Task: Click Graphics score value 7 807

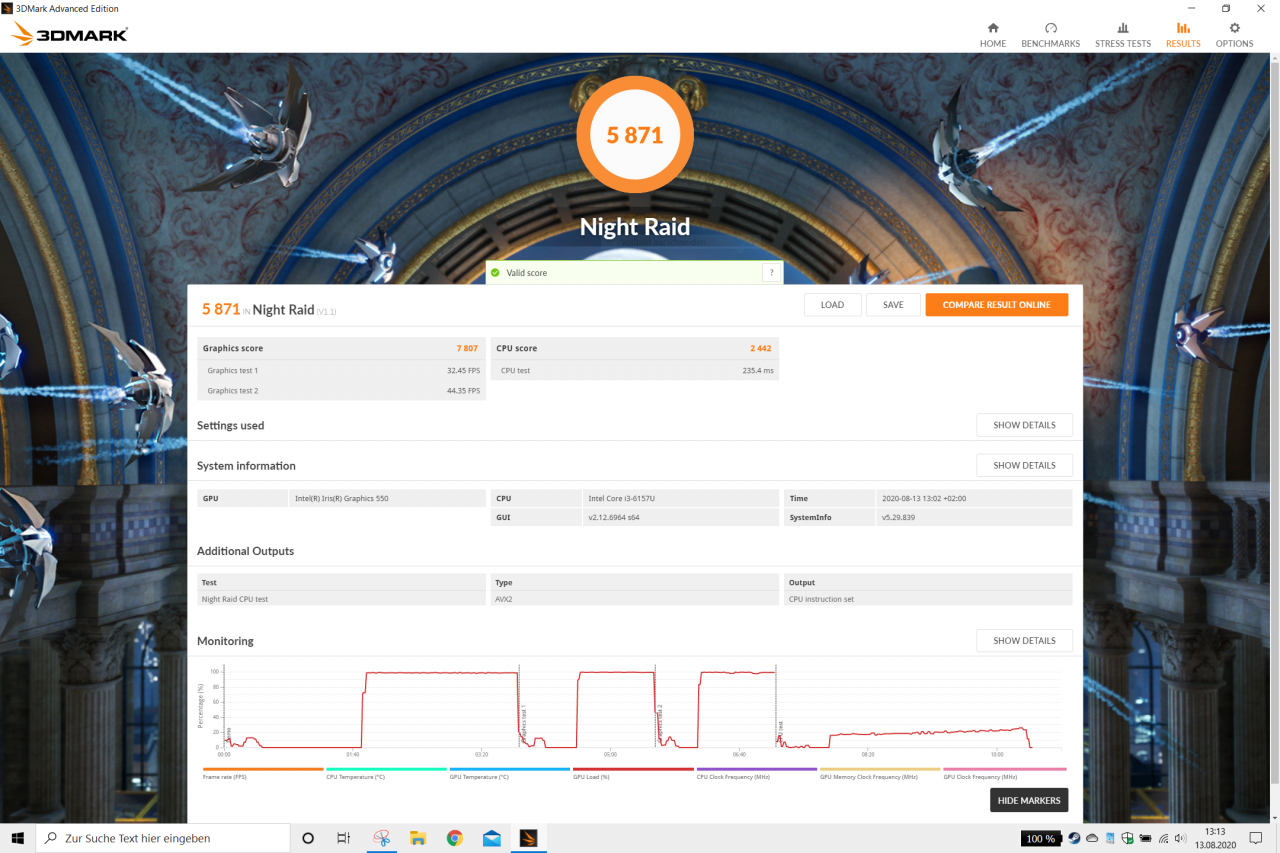Action: (x=467, y=349)
